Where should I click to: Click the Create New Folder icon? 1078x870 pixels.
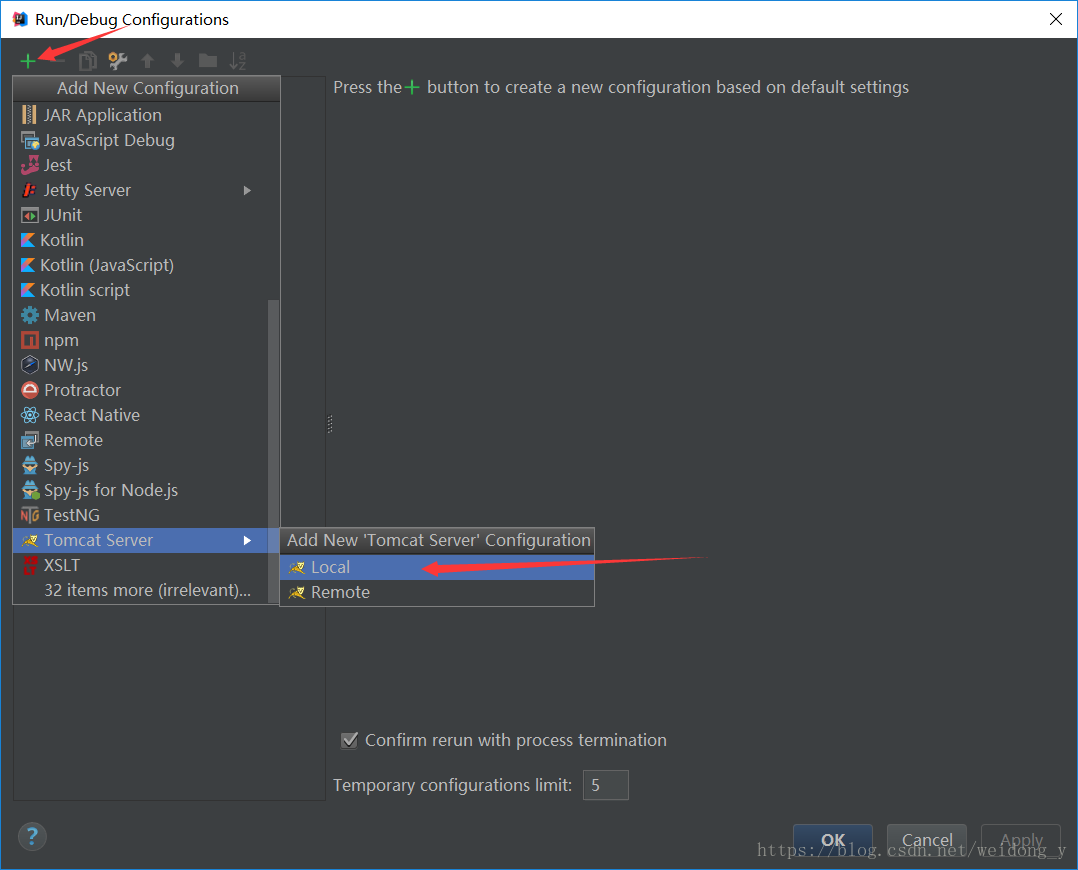coord(208,61)
